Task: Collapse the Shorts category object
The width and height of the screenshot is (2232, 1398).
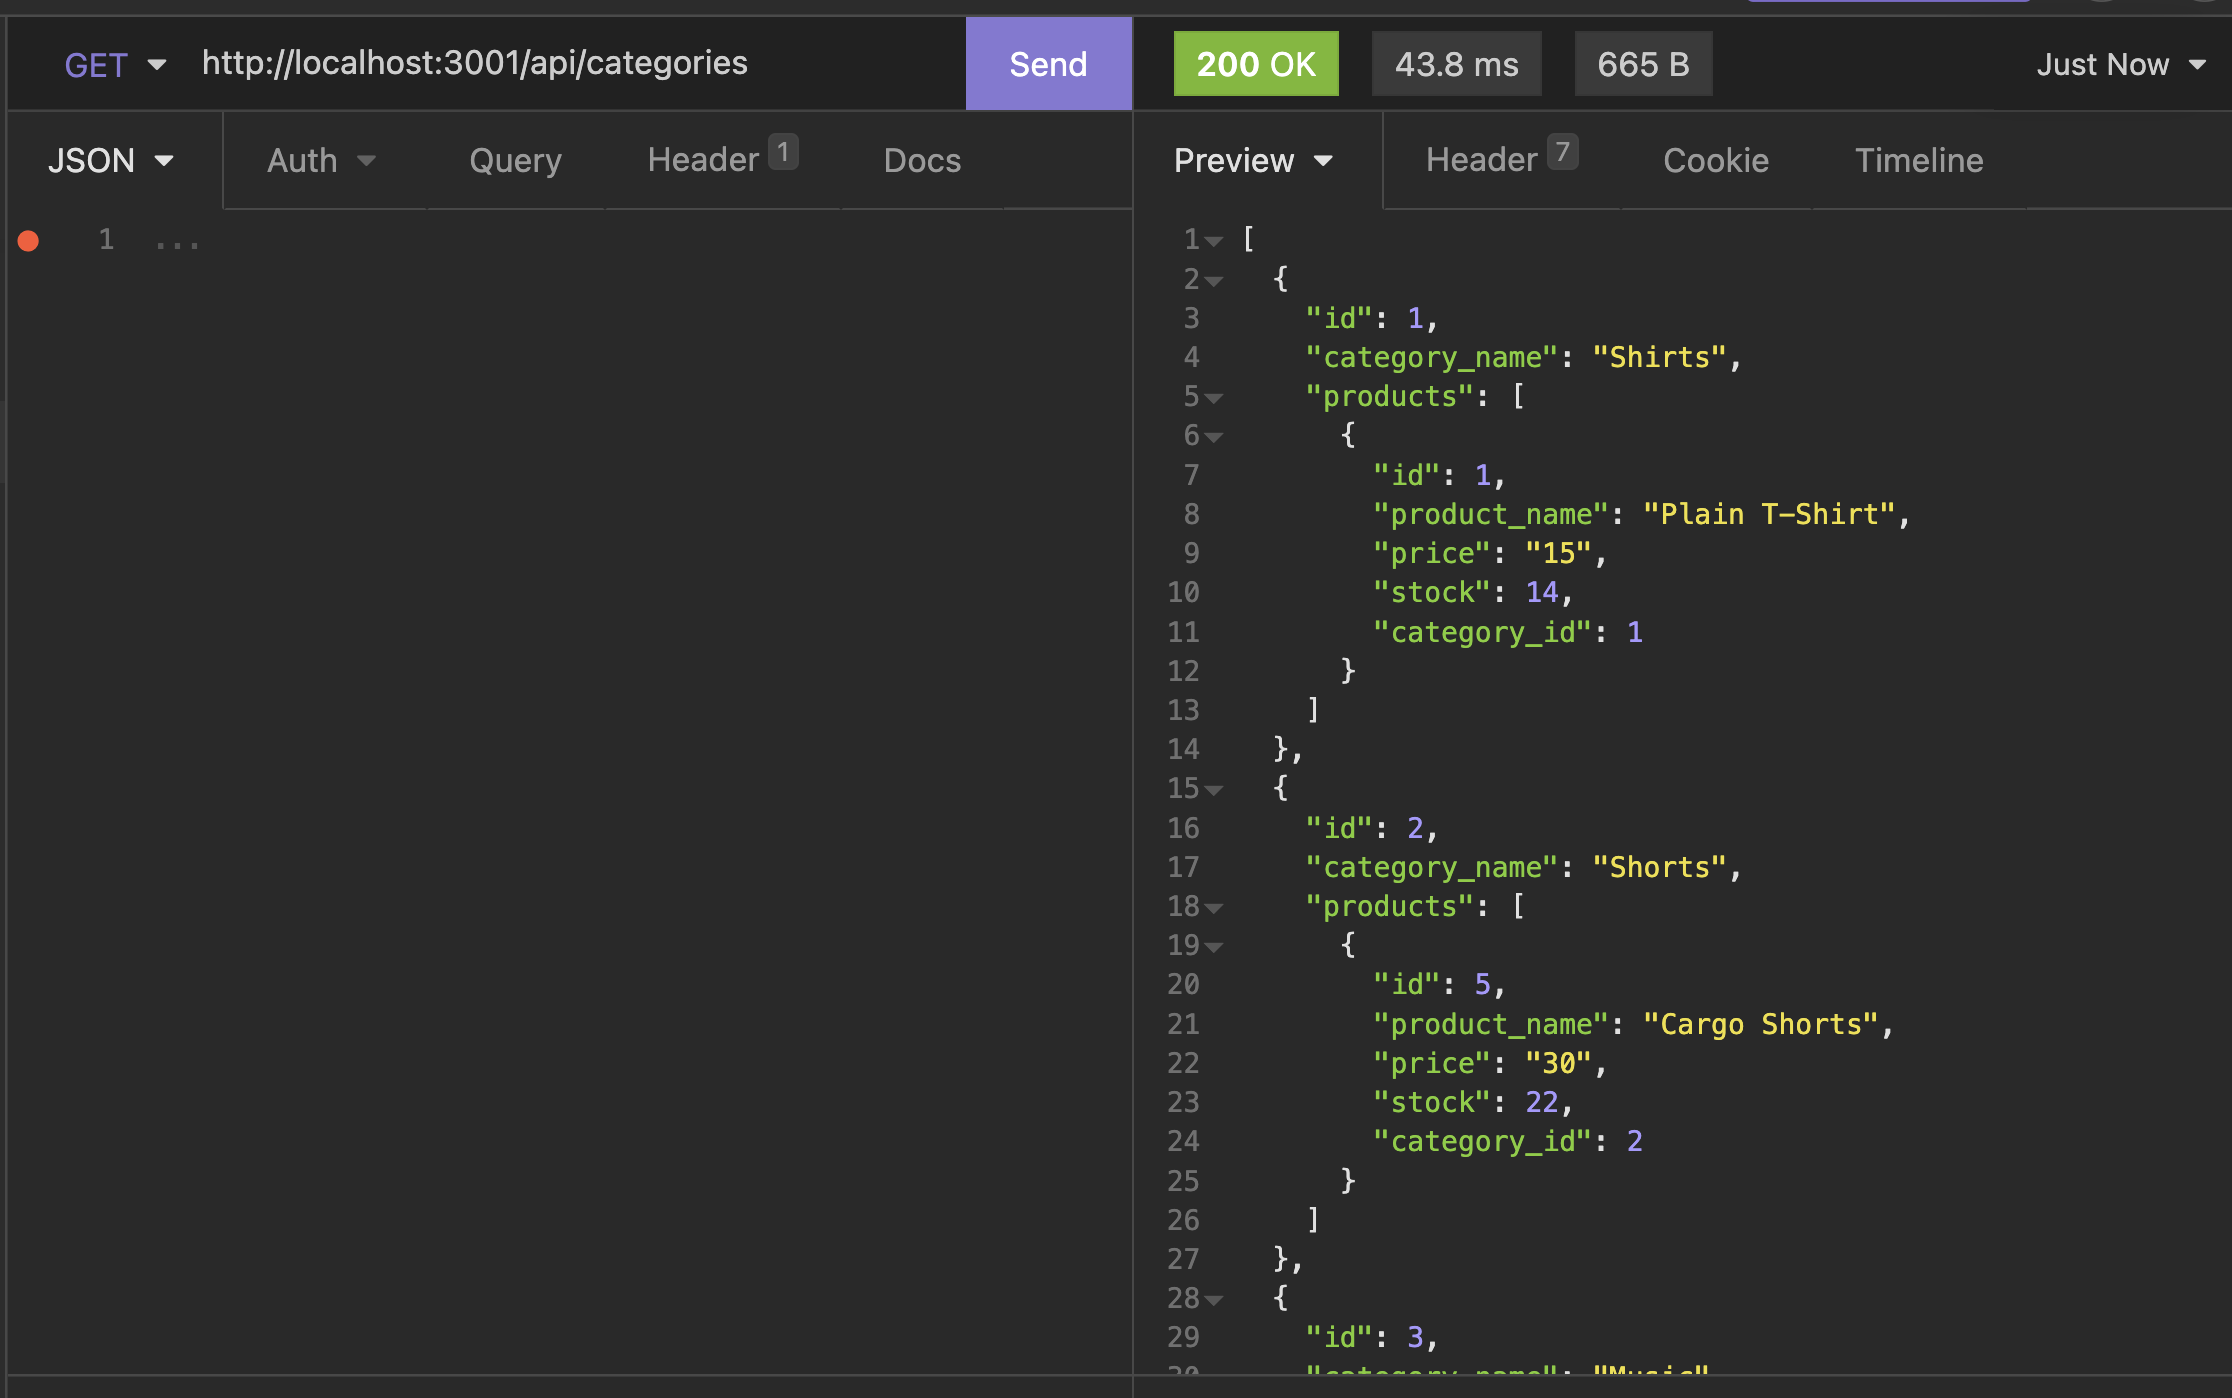Action: (x=1213, y=789)
